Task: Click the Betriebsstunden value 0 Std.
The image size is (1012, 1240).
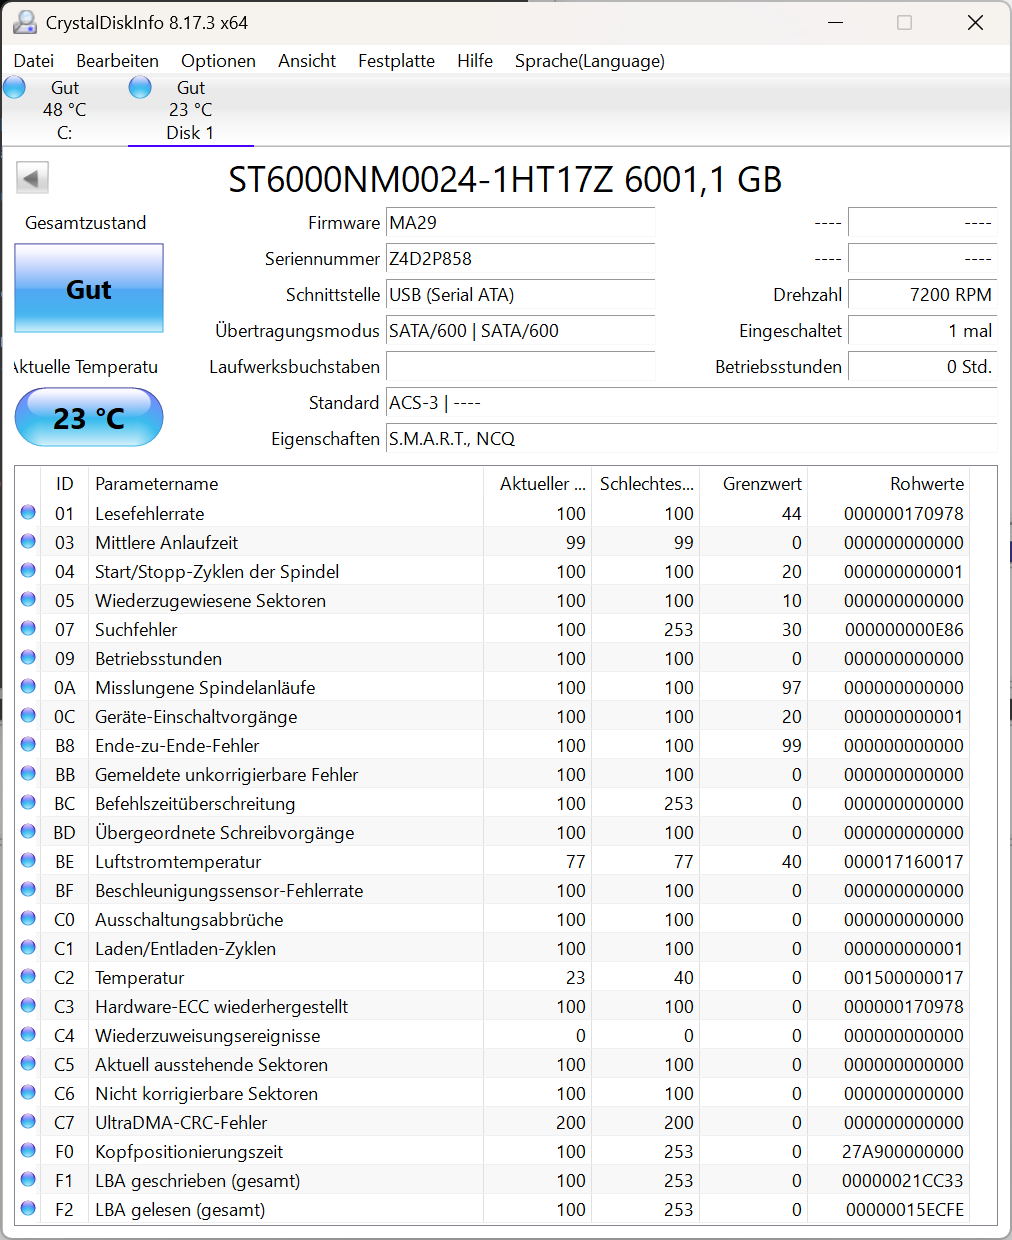Action: click(922, 367)
